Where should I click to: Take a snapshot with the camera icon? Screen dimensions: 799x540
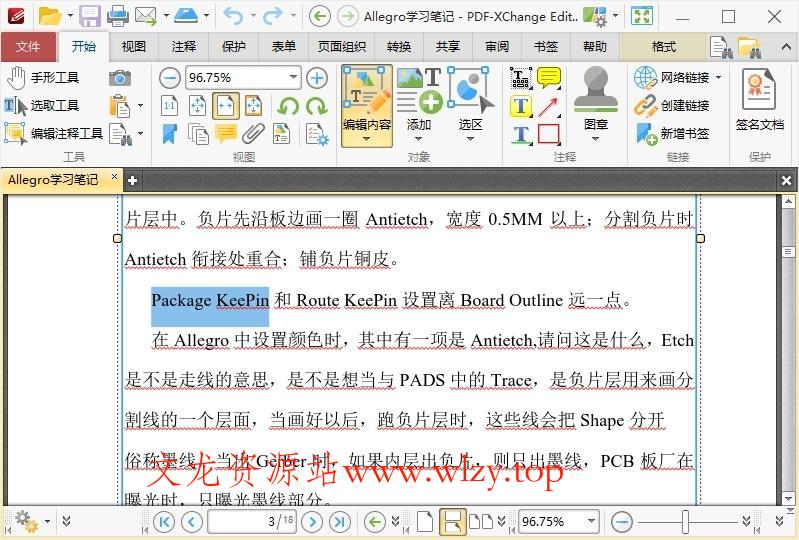[120, 78]
